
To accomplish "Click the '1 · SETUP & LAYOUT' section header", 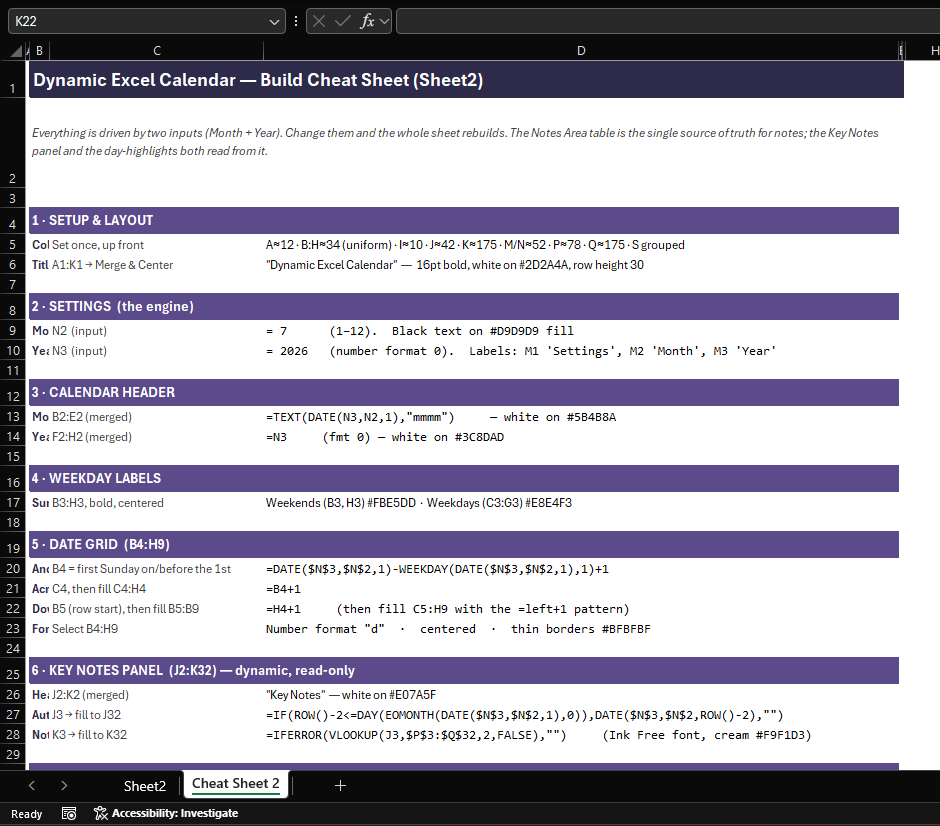I will point(464,221).
